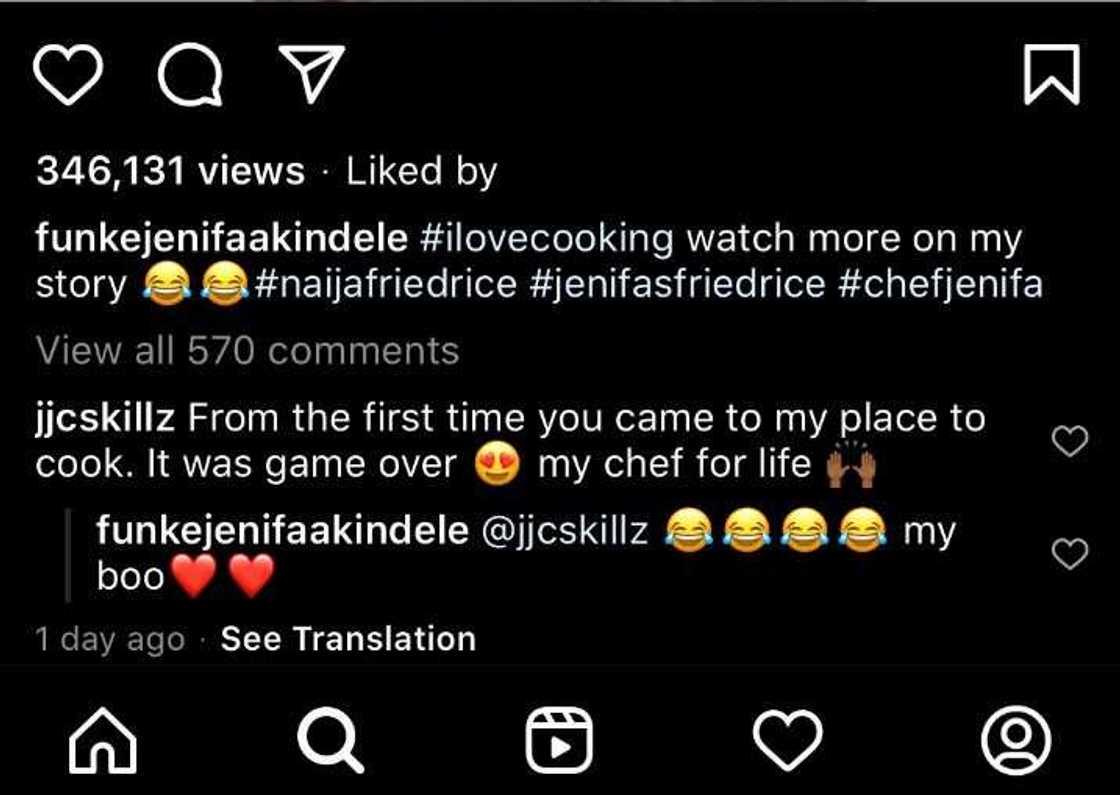Tap the @jjcskillz mention in reply
Viewport: 1120px width, 795px height.
[565, 531]
